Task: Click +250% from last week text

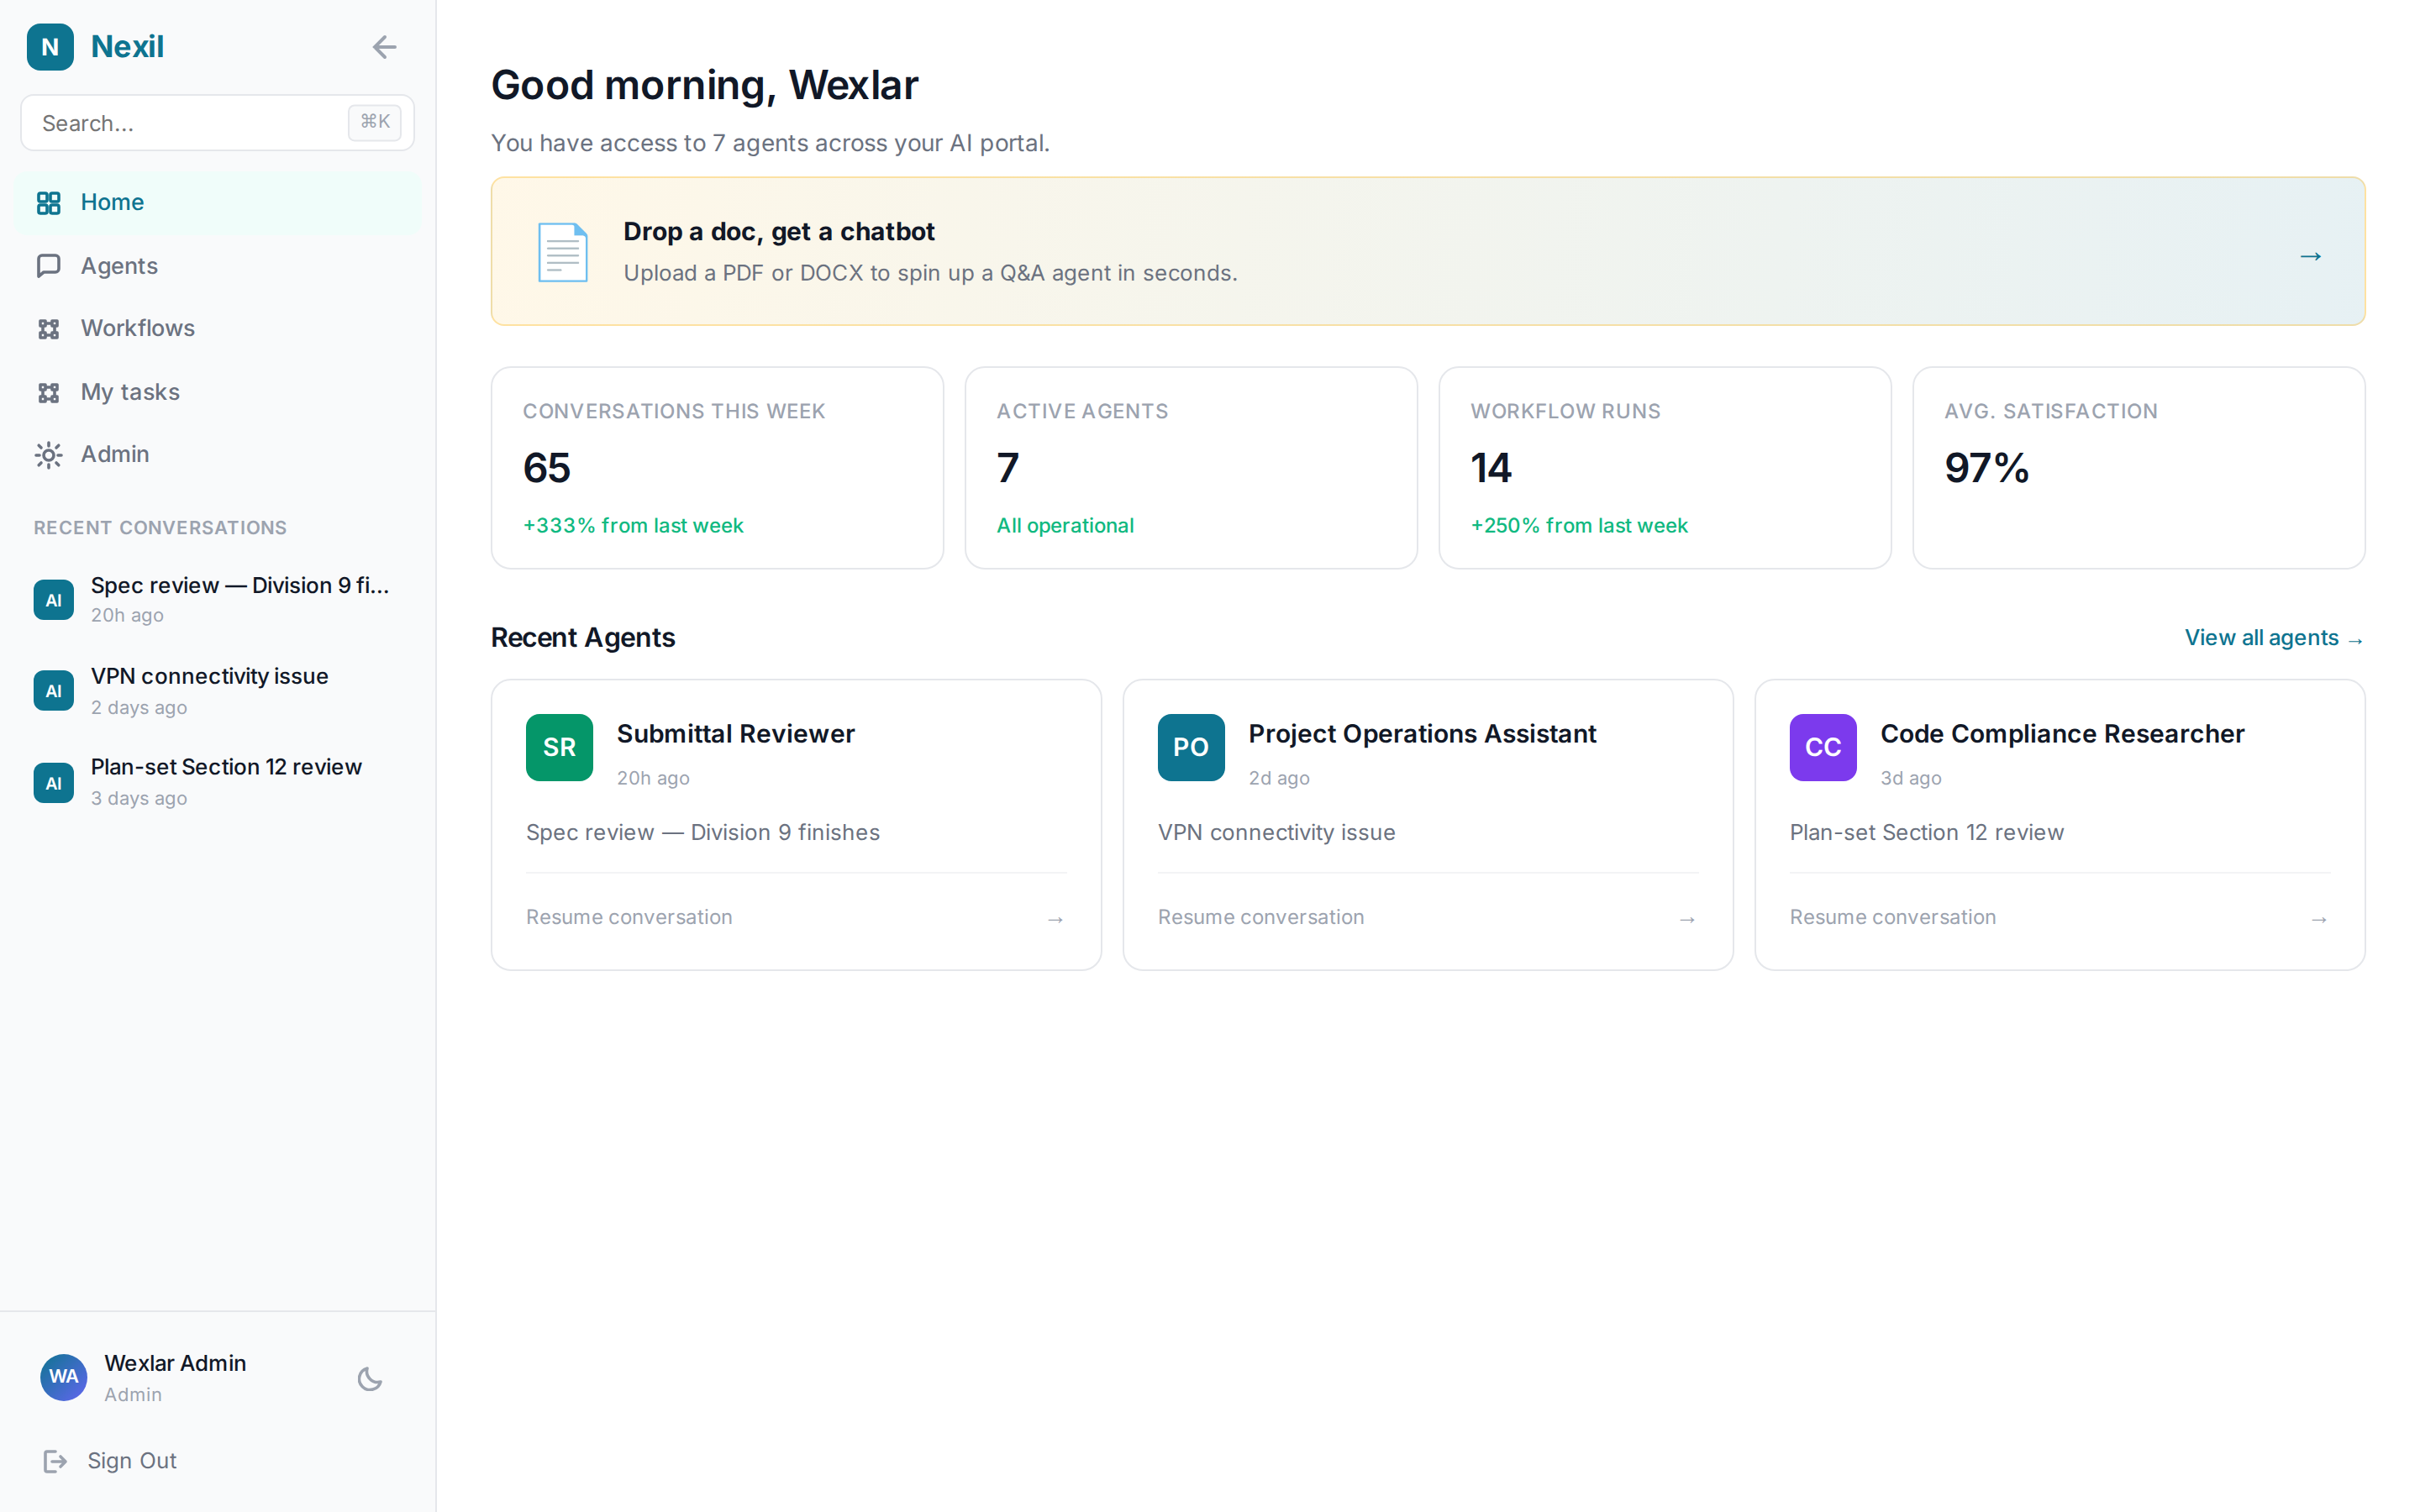Action: [1579, 525]
